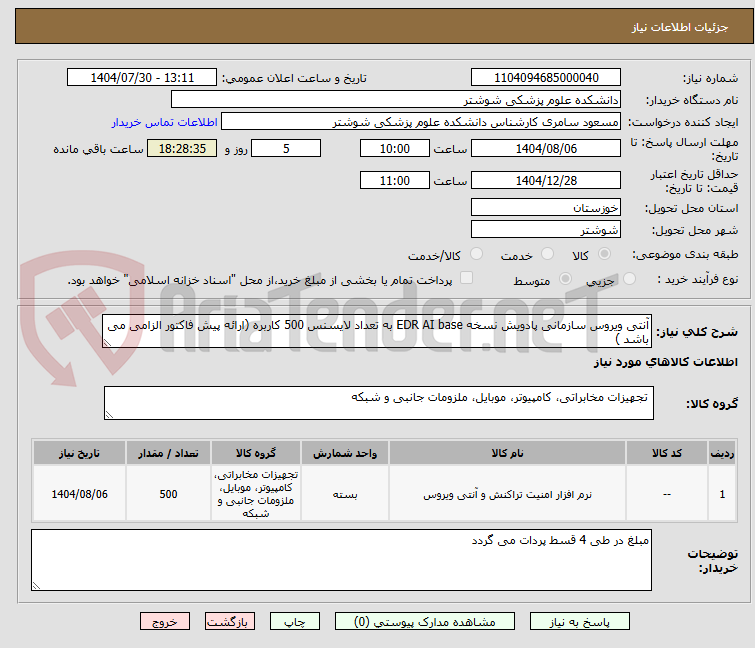Click the پاسخ به نیاز button

[x=580, y=622]
